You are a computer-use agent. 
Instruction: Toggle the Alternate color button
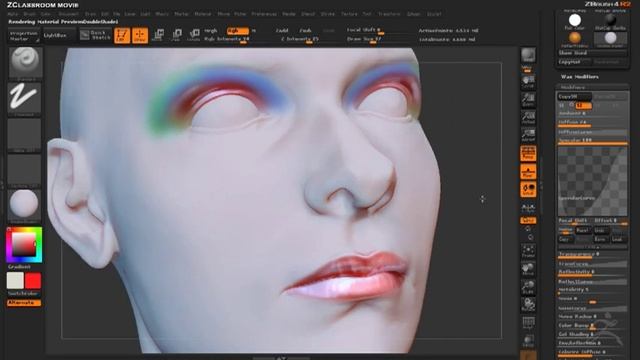pos(24,303)
